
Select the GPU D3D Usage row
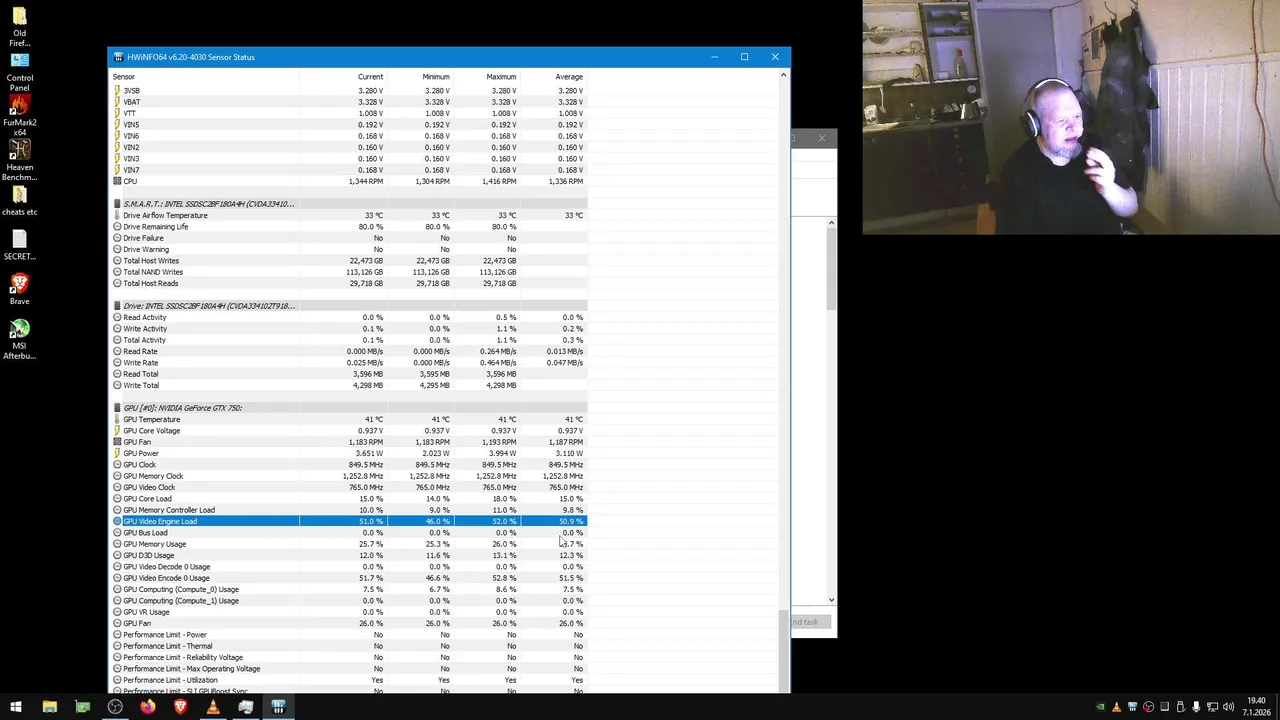click(x=349, y=555)
